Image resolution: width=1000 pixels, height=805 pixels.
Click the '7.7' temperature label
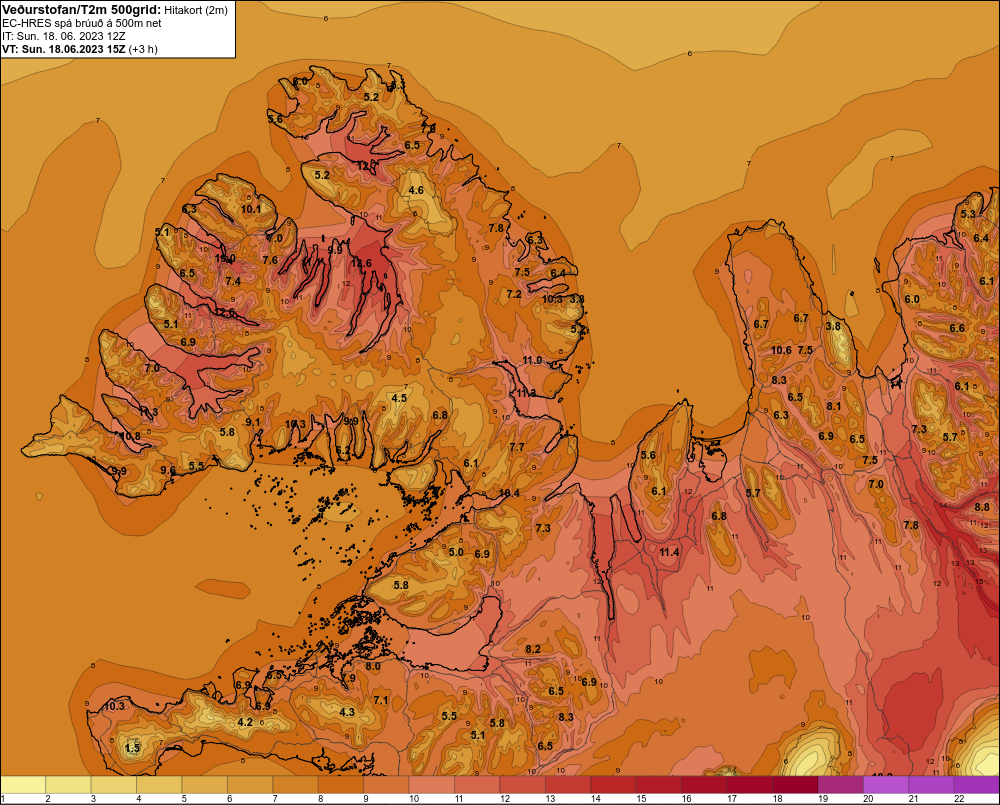[517, 447]
